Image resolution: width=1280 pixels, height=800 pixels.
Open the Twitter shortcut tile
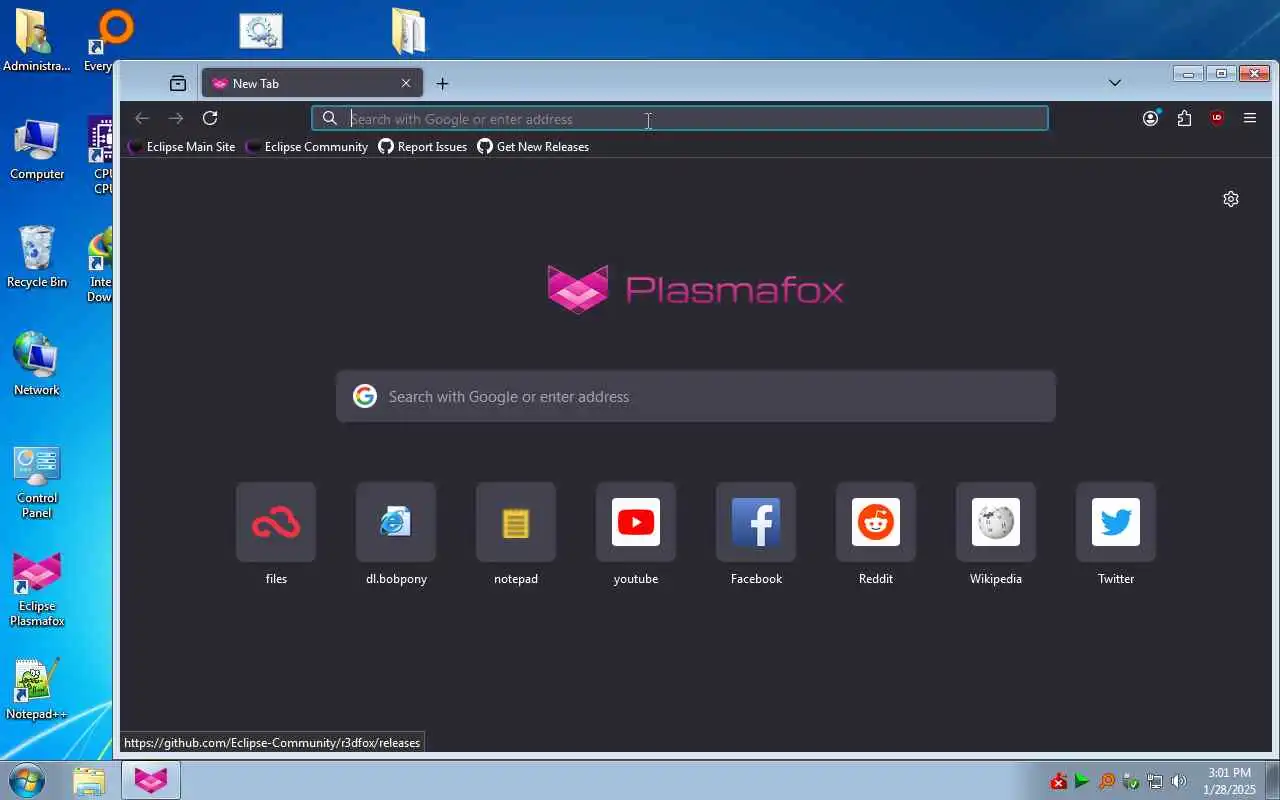point(1116,522)
